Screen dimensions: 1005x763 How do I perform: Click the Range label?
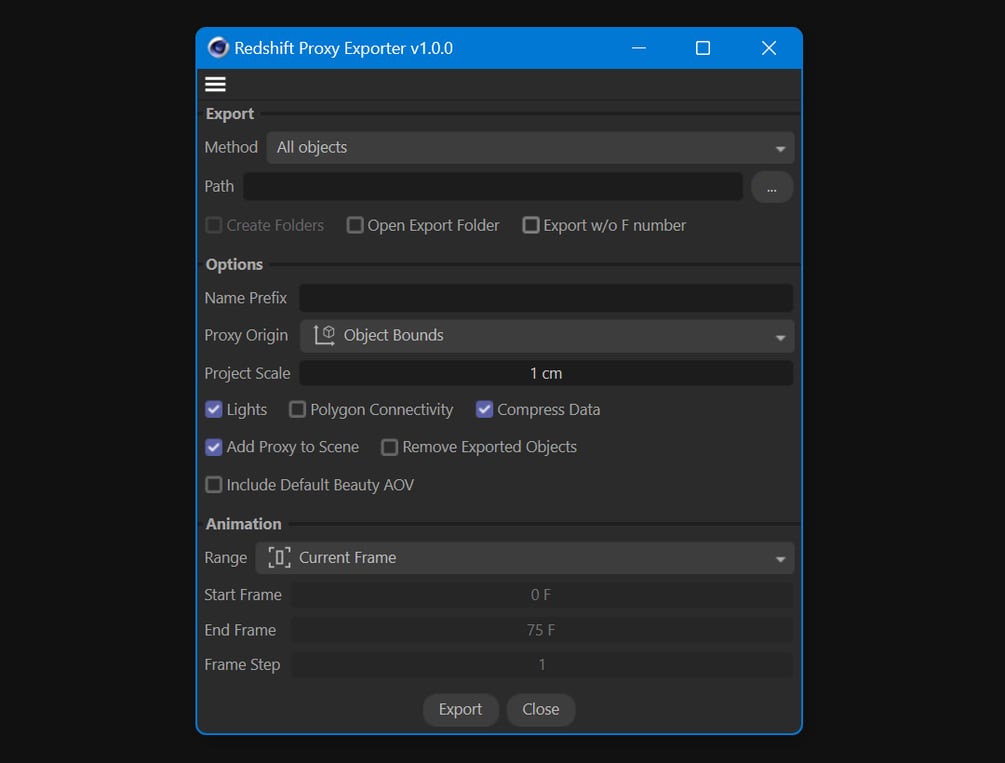226,558
